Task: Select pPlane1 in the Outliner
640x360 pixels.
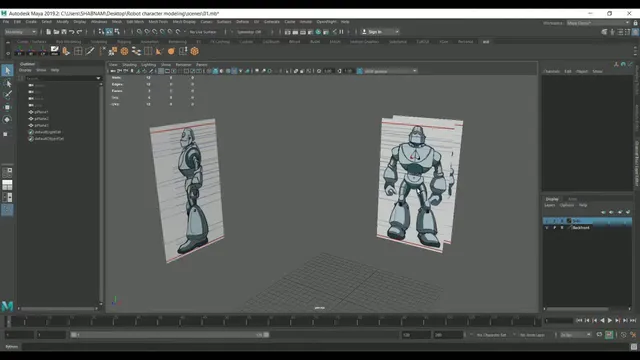Action: point(41,112)
